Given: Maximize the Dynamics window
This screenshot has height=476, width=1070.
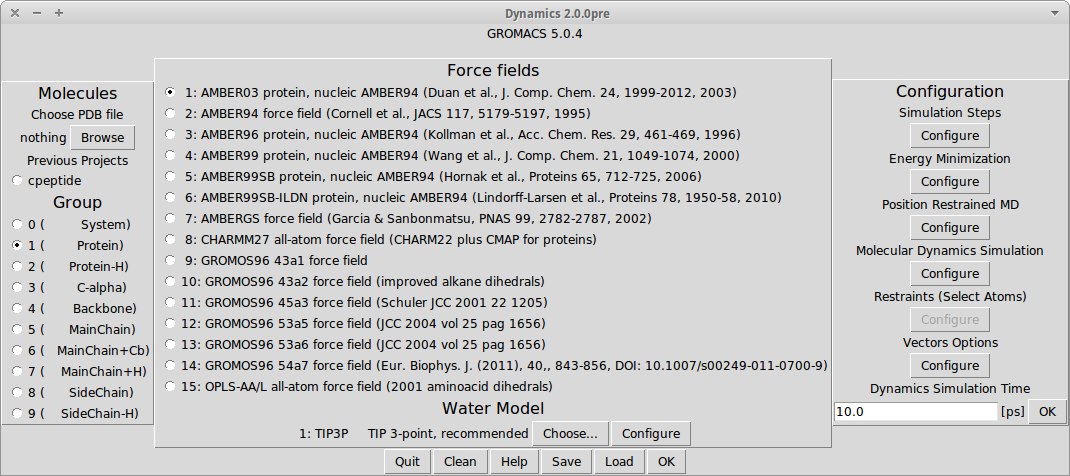Looking at the screenshot, I should point(59,13).
